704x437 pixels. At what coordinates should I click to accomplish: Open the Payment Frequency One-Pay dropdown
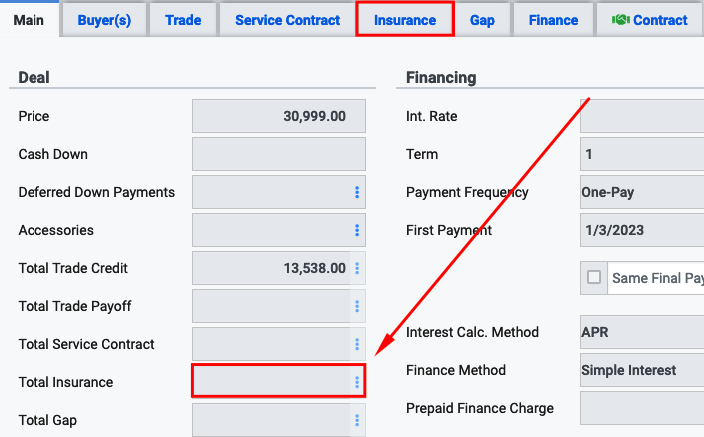642,192
